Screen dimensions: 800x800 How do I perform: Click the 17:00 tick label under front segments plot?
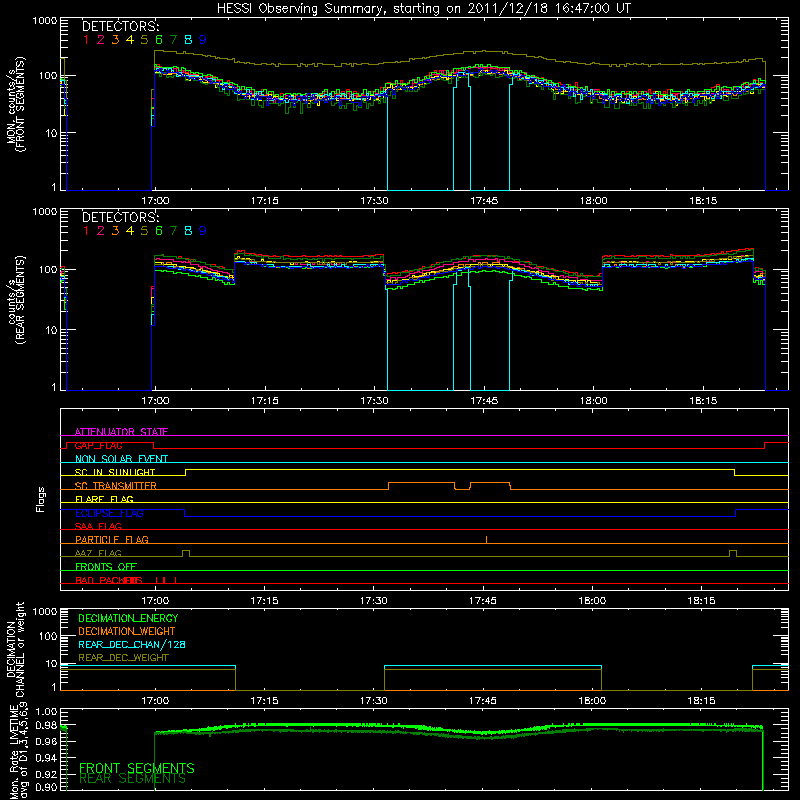pos(155,201)
